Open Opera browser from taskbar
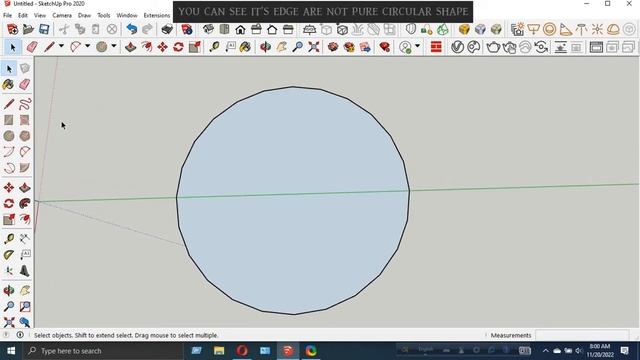The image size is (640, 360). point(242,351)
